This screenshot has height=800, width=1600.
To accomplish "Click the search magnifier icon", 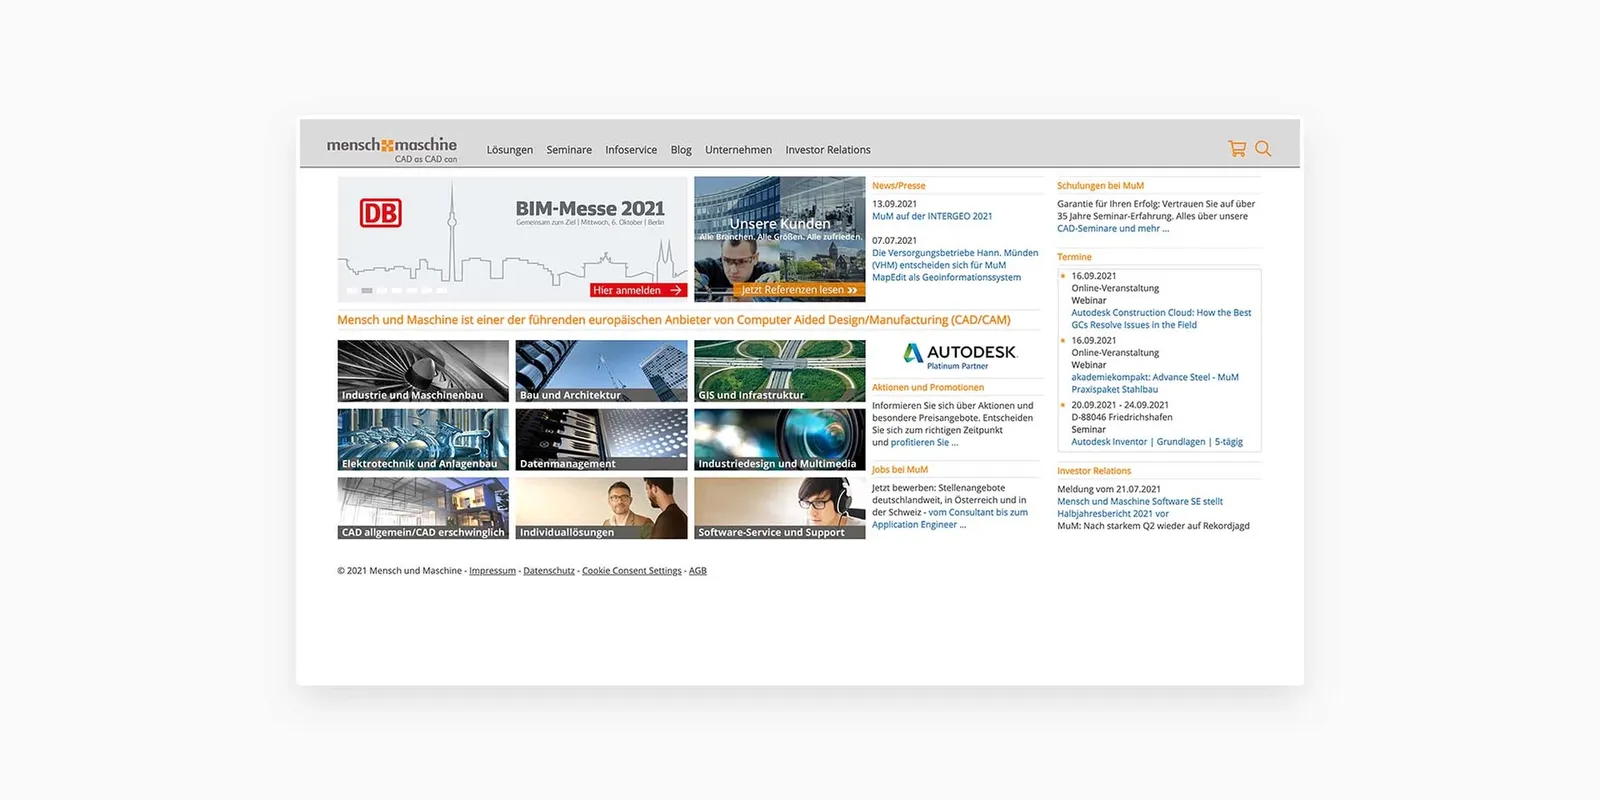I will click(1263, 149).
